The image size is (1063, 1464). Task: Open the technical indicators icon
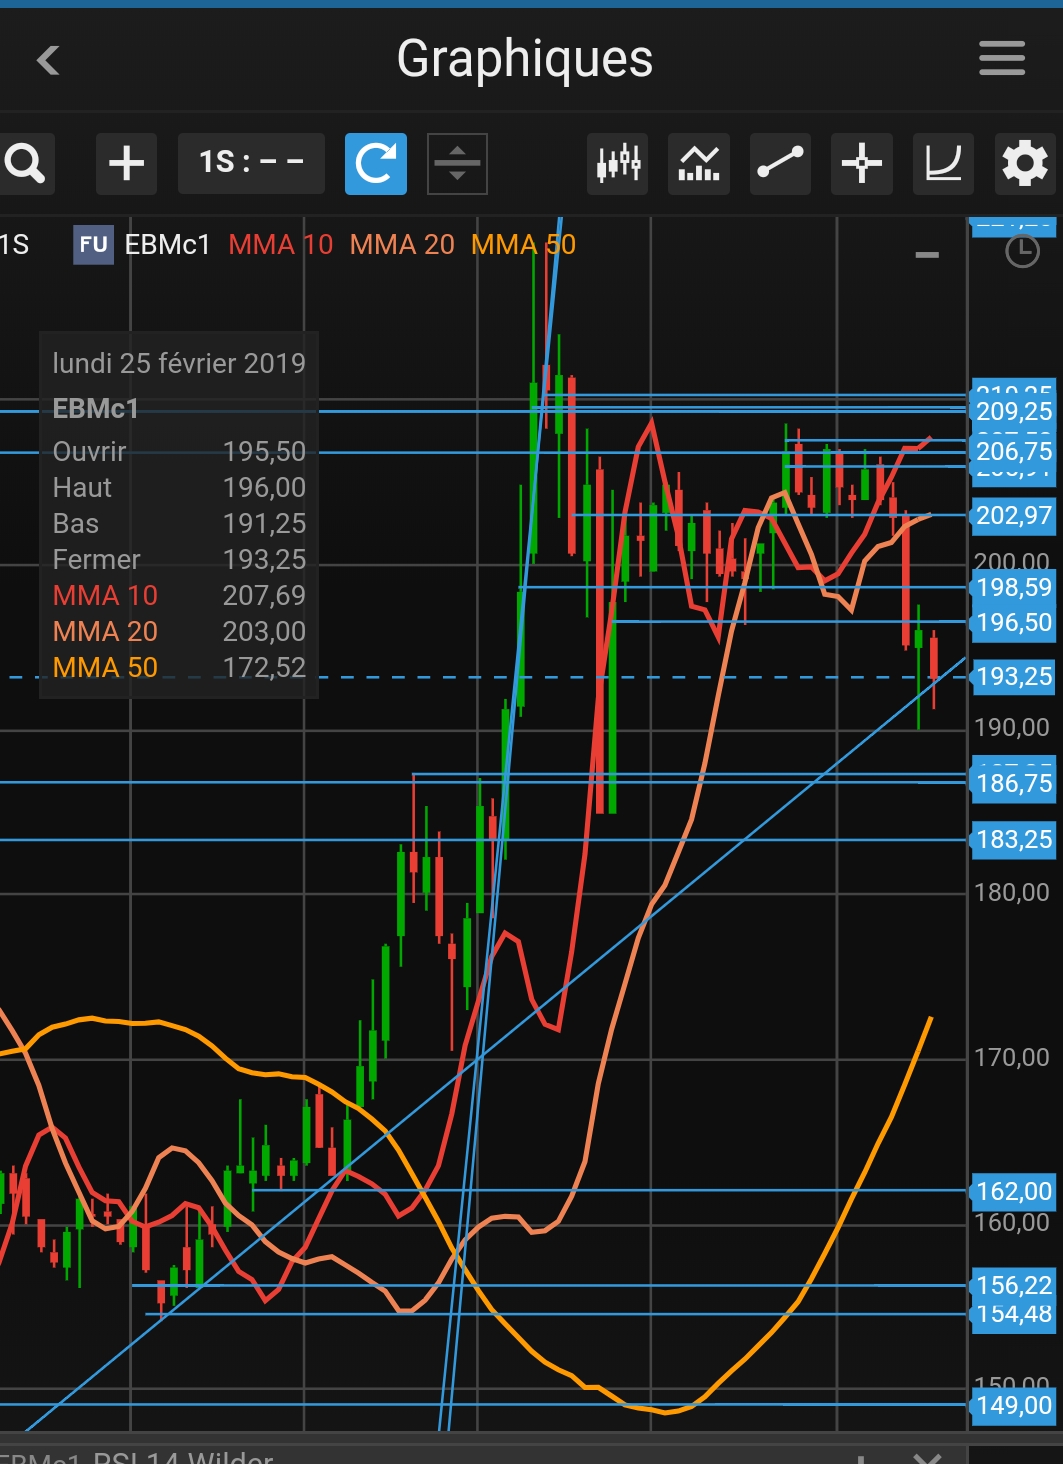coord(699,163)
